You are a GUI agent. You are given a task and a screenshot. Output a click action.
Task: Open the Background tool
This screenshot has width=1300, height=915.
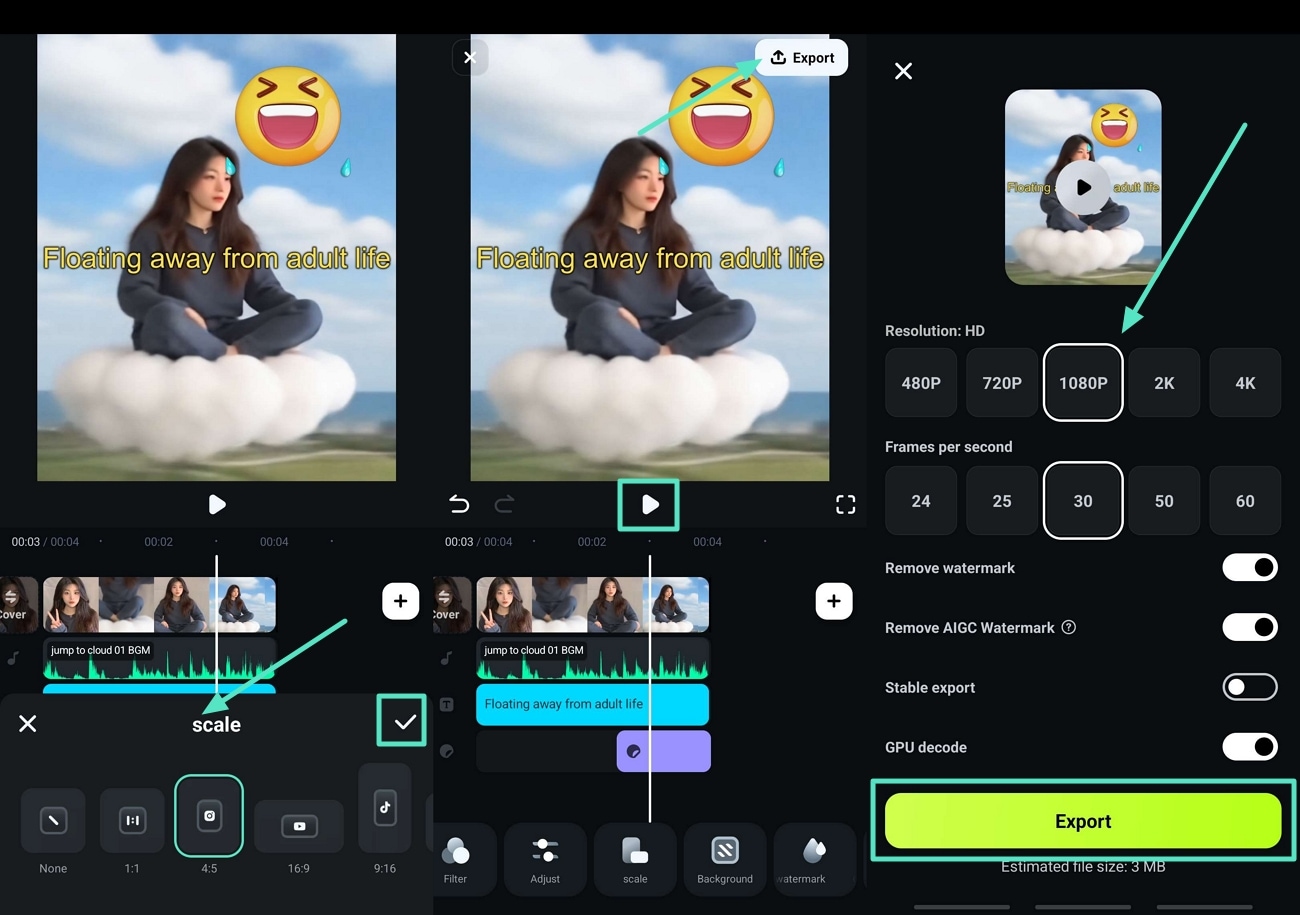coord(725,858)
